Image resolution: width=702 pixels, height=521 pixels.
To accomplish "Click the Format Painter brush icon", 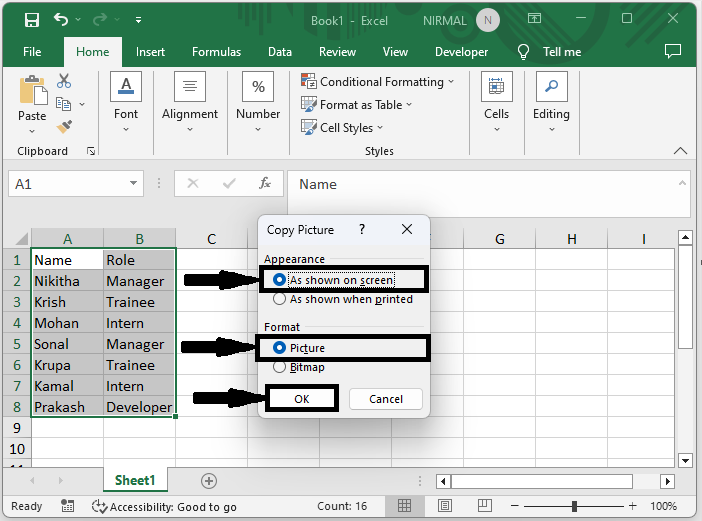I will tap(64, 127).
